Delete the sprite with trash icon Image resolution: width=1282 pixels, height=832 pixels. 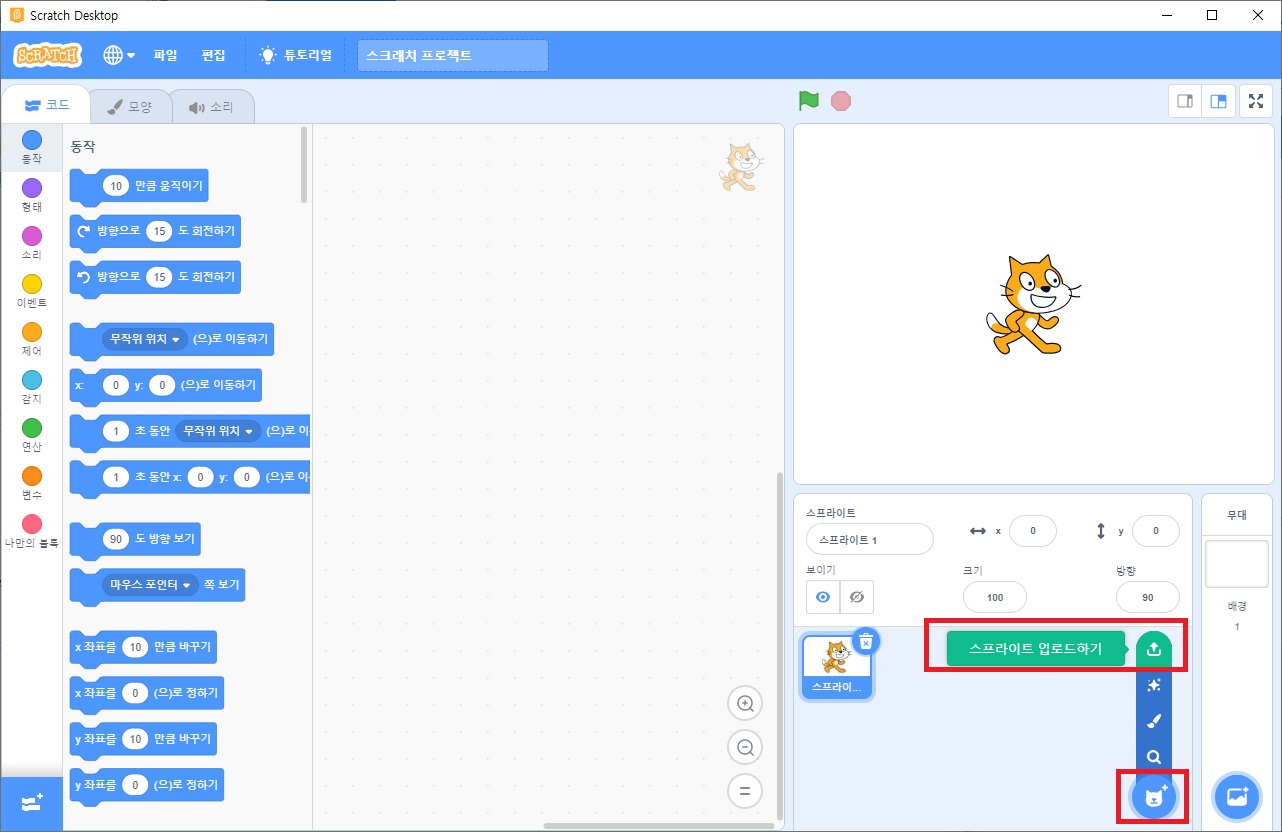pos(866,641)
